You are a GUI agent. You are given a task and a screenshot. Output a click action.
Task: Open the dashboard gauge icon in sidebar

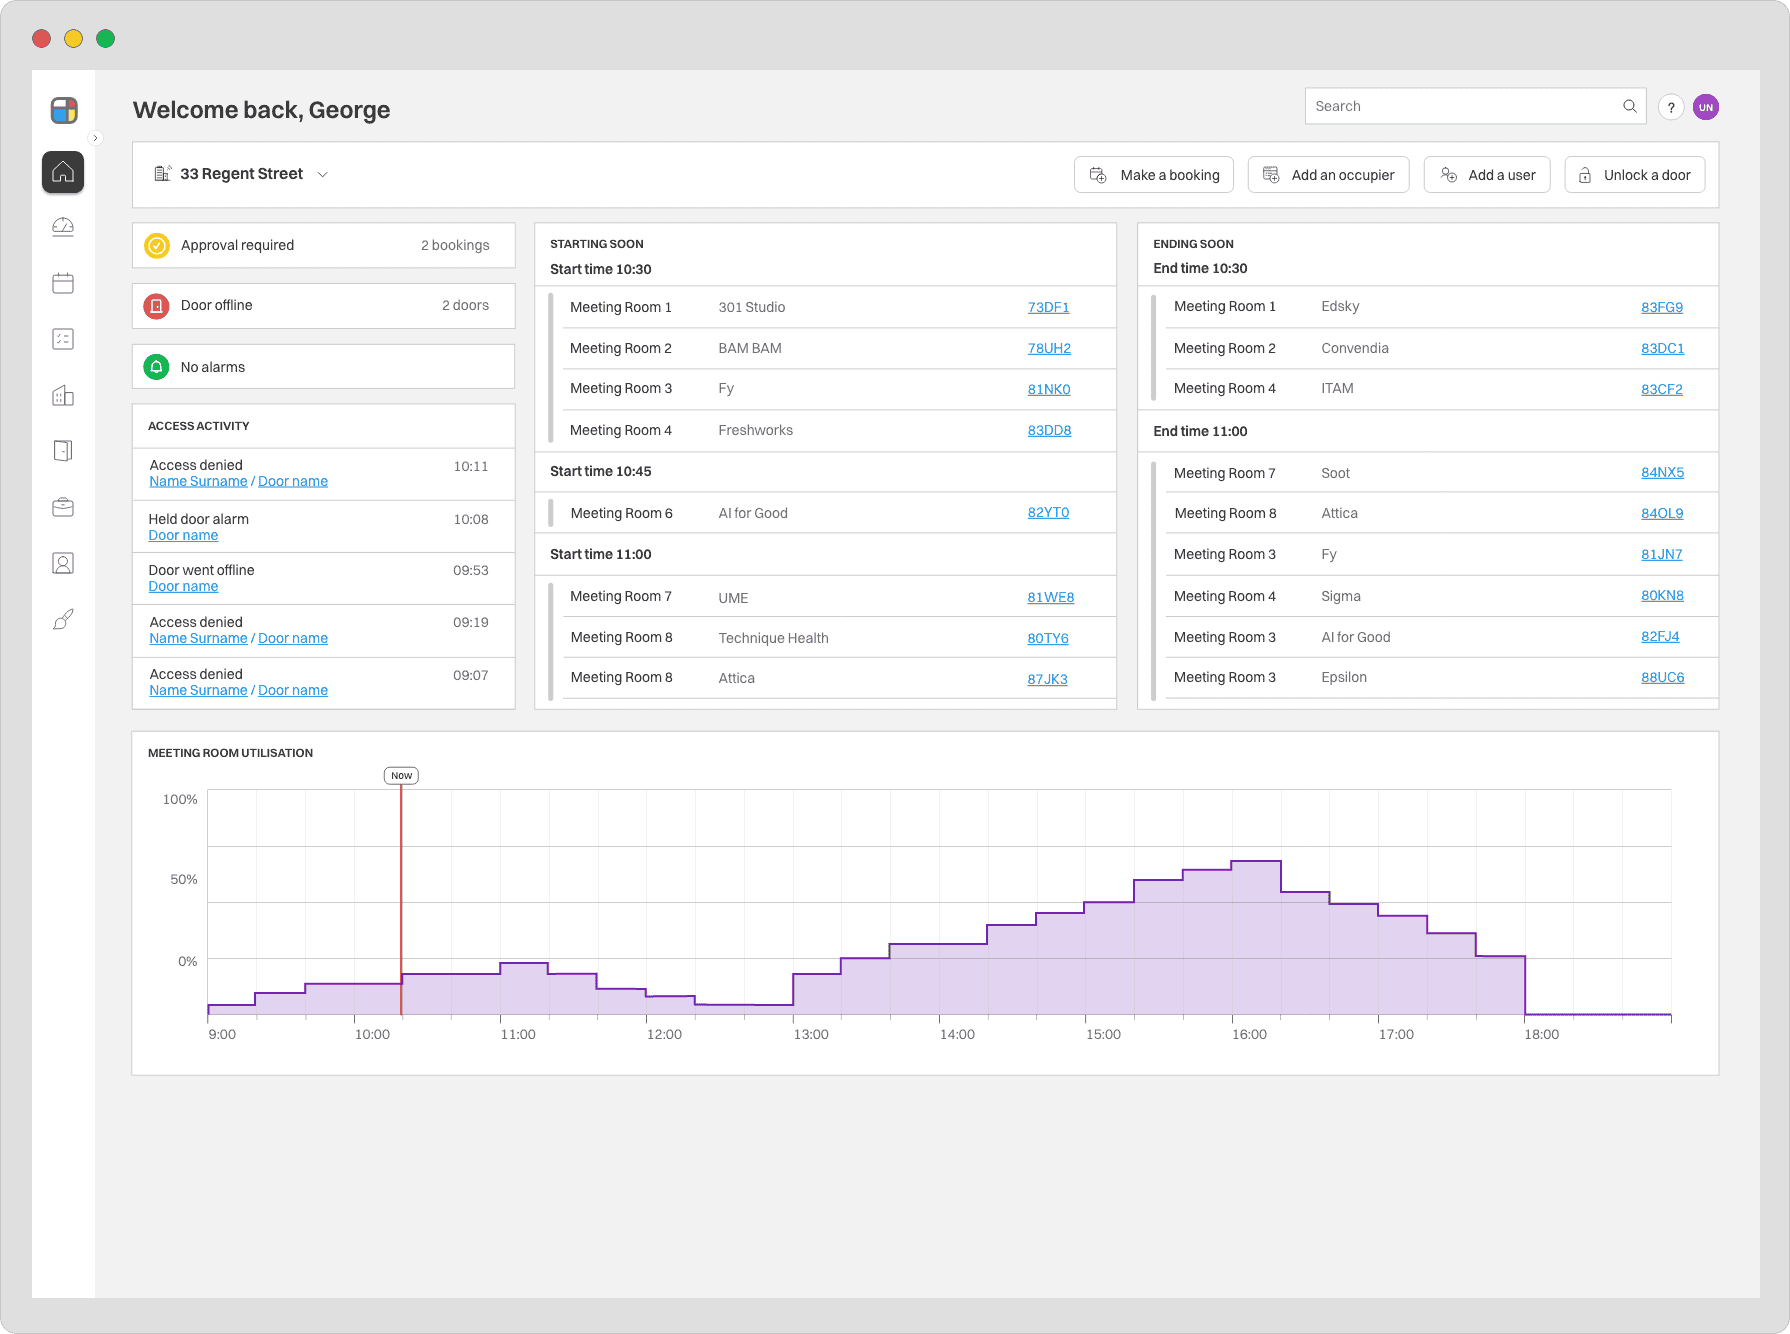point(63,227)
